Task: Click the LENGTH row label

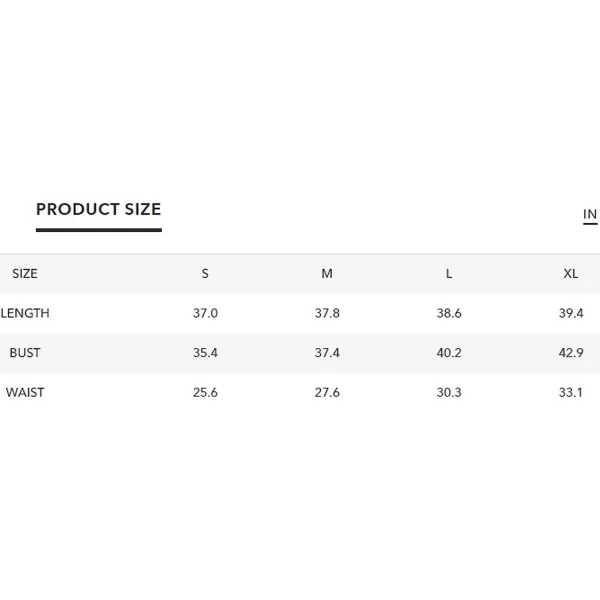Action: (25, 313)
